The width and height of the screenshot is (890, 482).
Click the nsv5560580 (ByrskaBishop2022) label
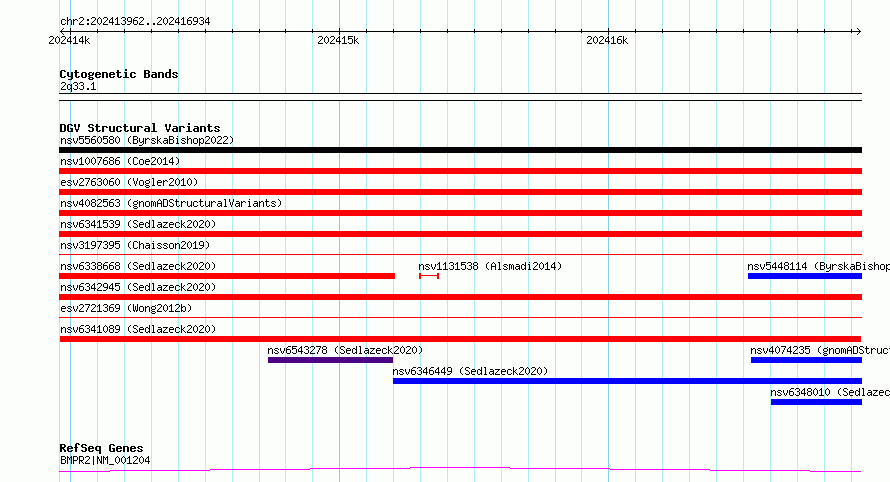(x=147, y=140)
